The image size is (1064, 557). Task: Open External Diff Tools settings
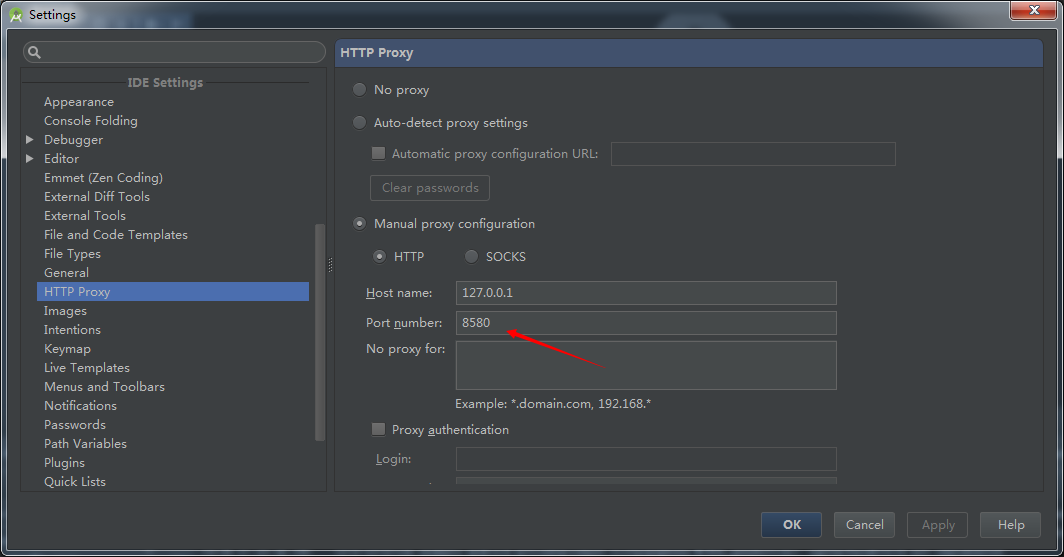(x=97, y=197)
